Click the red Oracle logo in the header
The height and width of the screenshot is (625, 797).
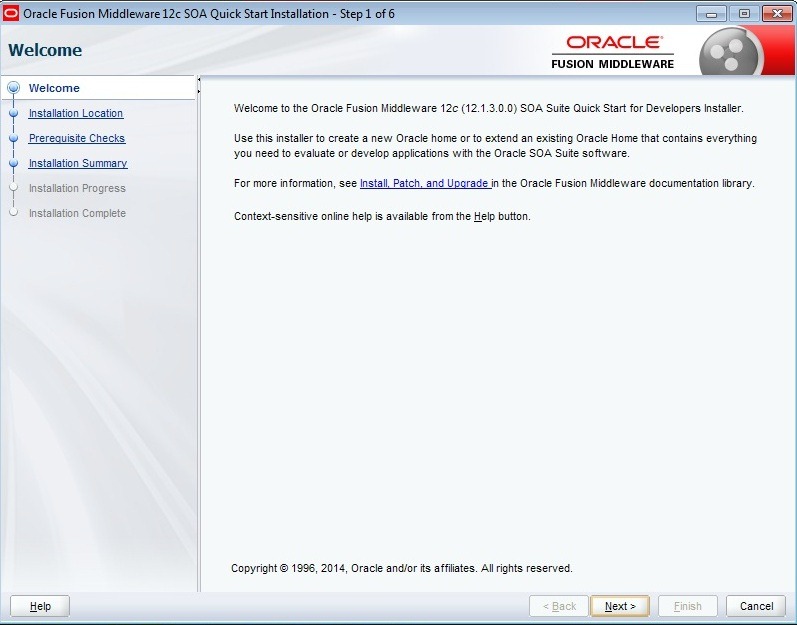pos(613,42)
